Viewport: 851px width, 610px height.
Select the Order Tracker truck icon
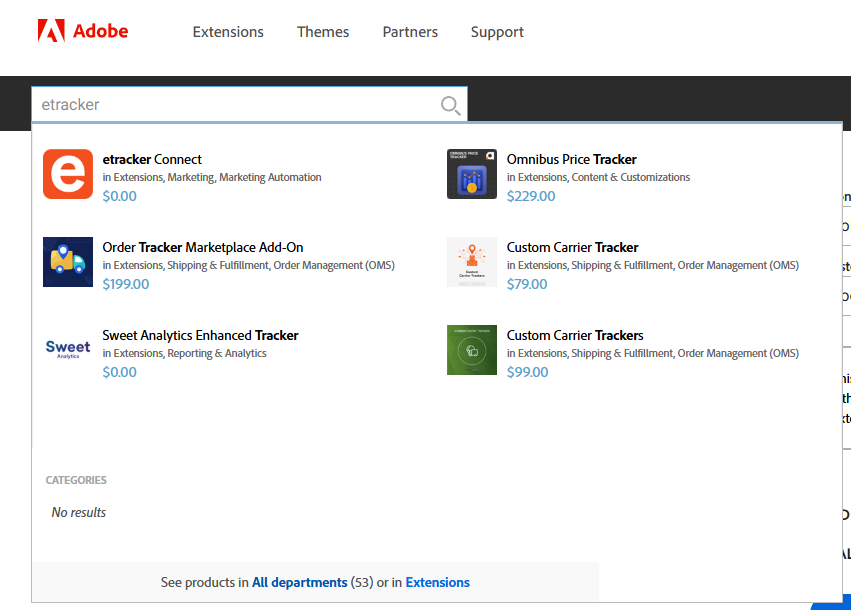(68, 262)
